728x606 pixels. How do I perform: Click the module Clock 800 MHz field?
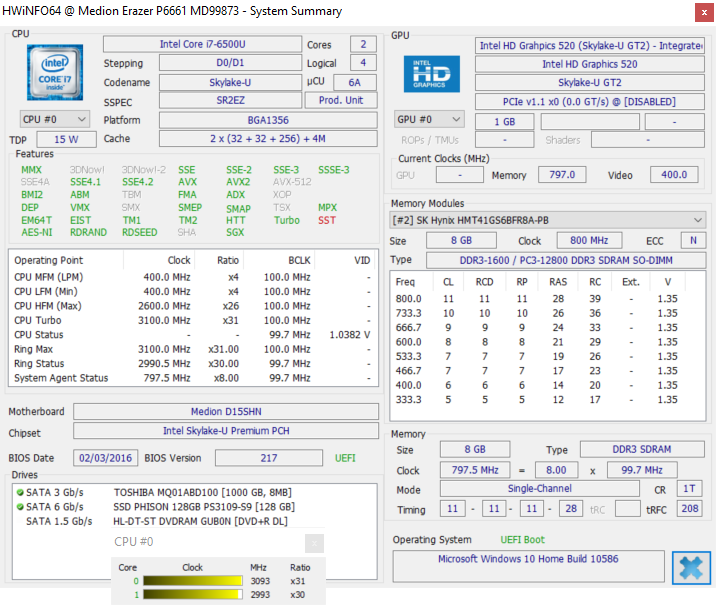pos(589,241)
